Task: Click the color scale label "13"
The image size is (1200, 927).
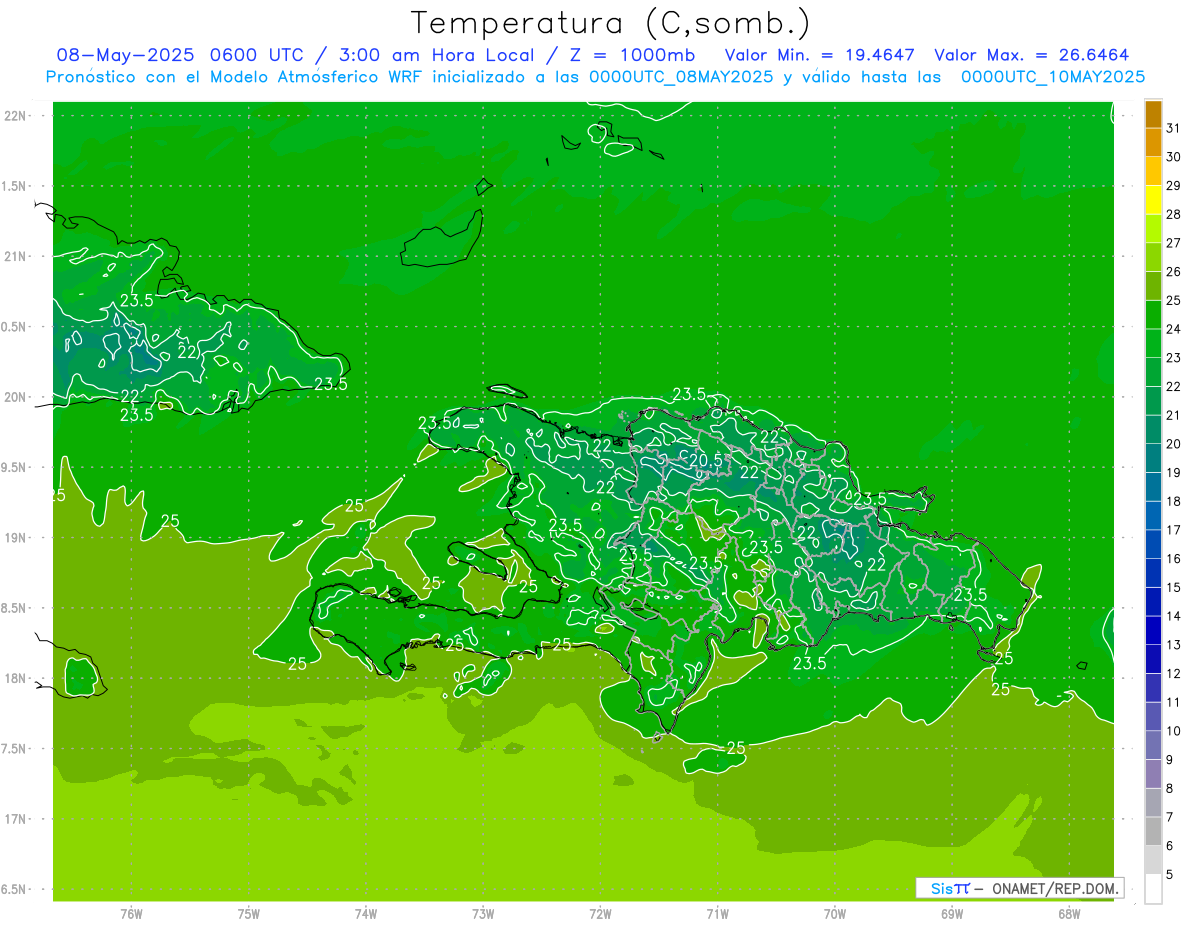Action: coord(1174,645)
